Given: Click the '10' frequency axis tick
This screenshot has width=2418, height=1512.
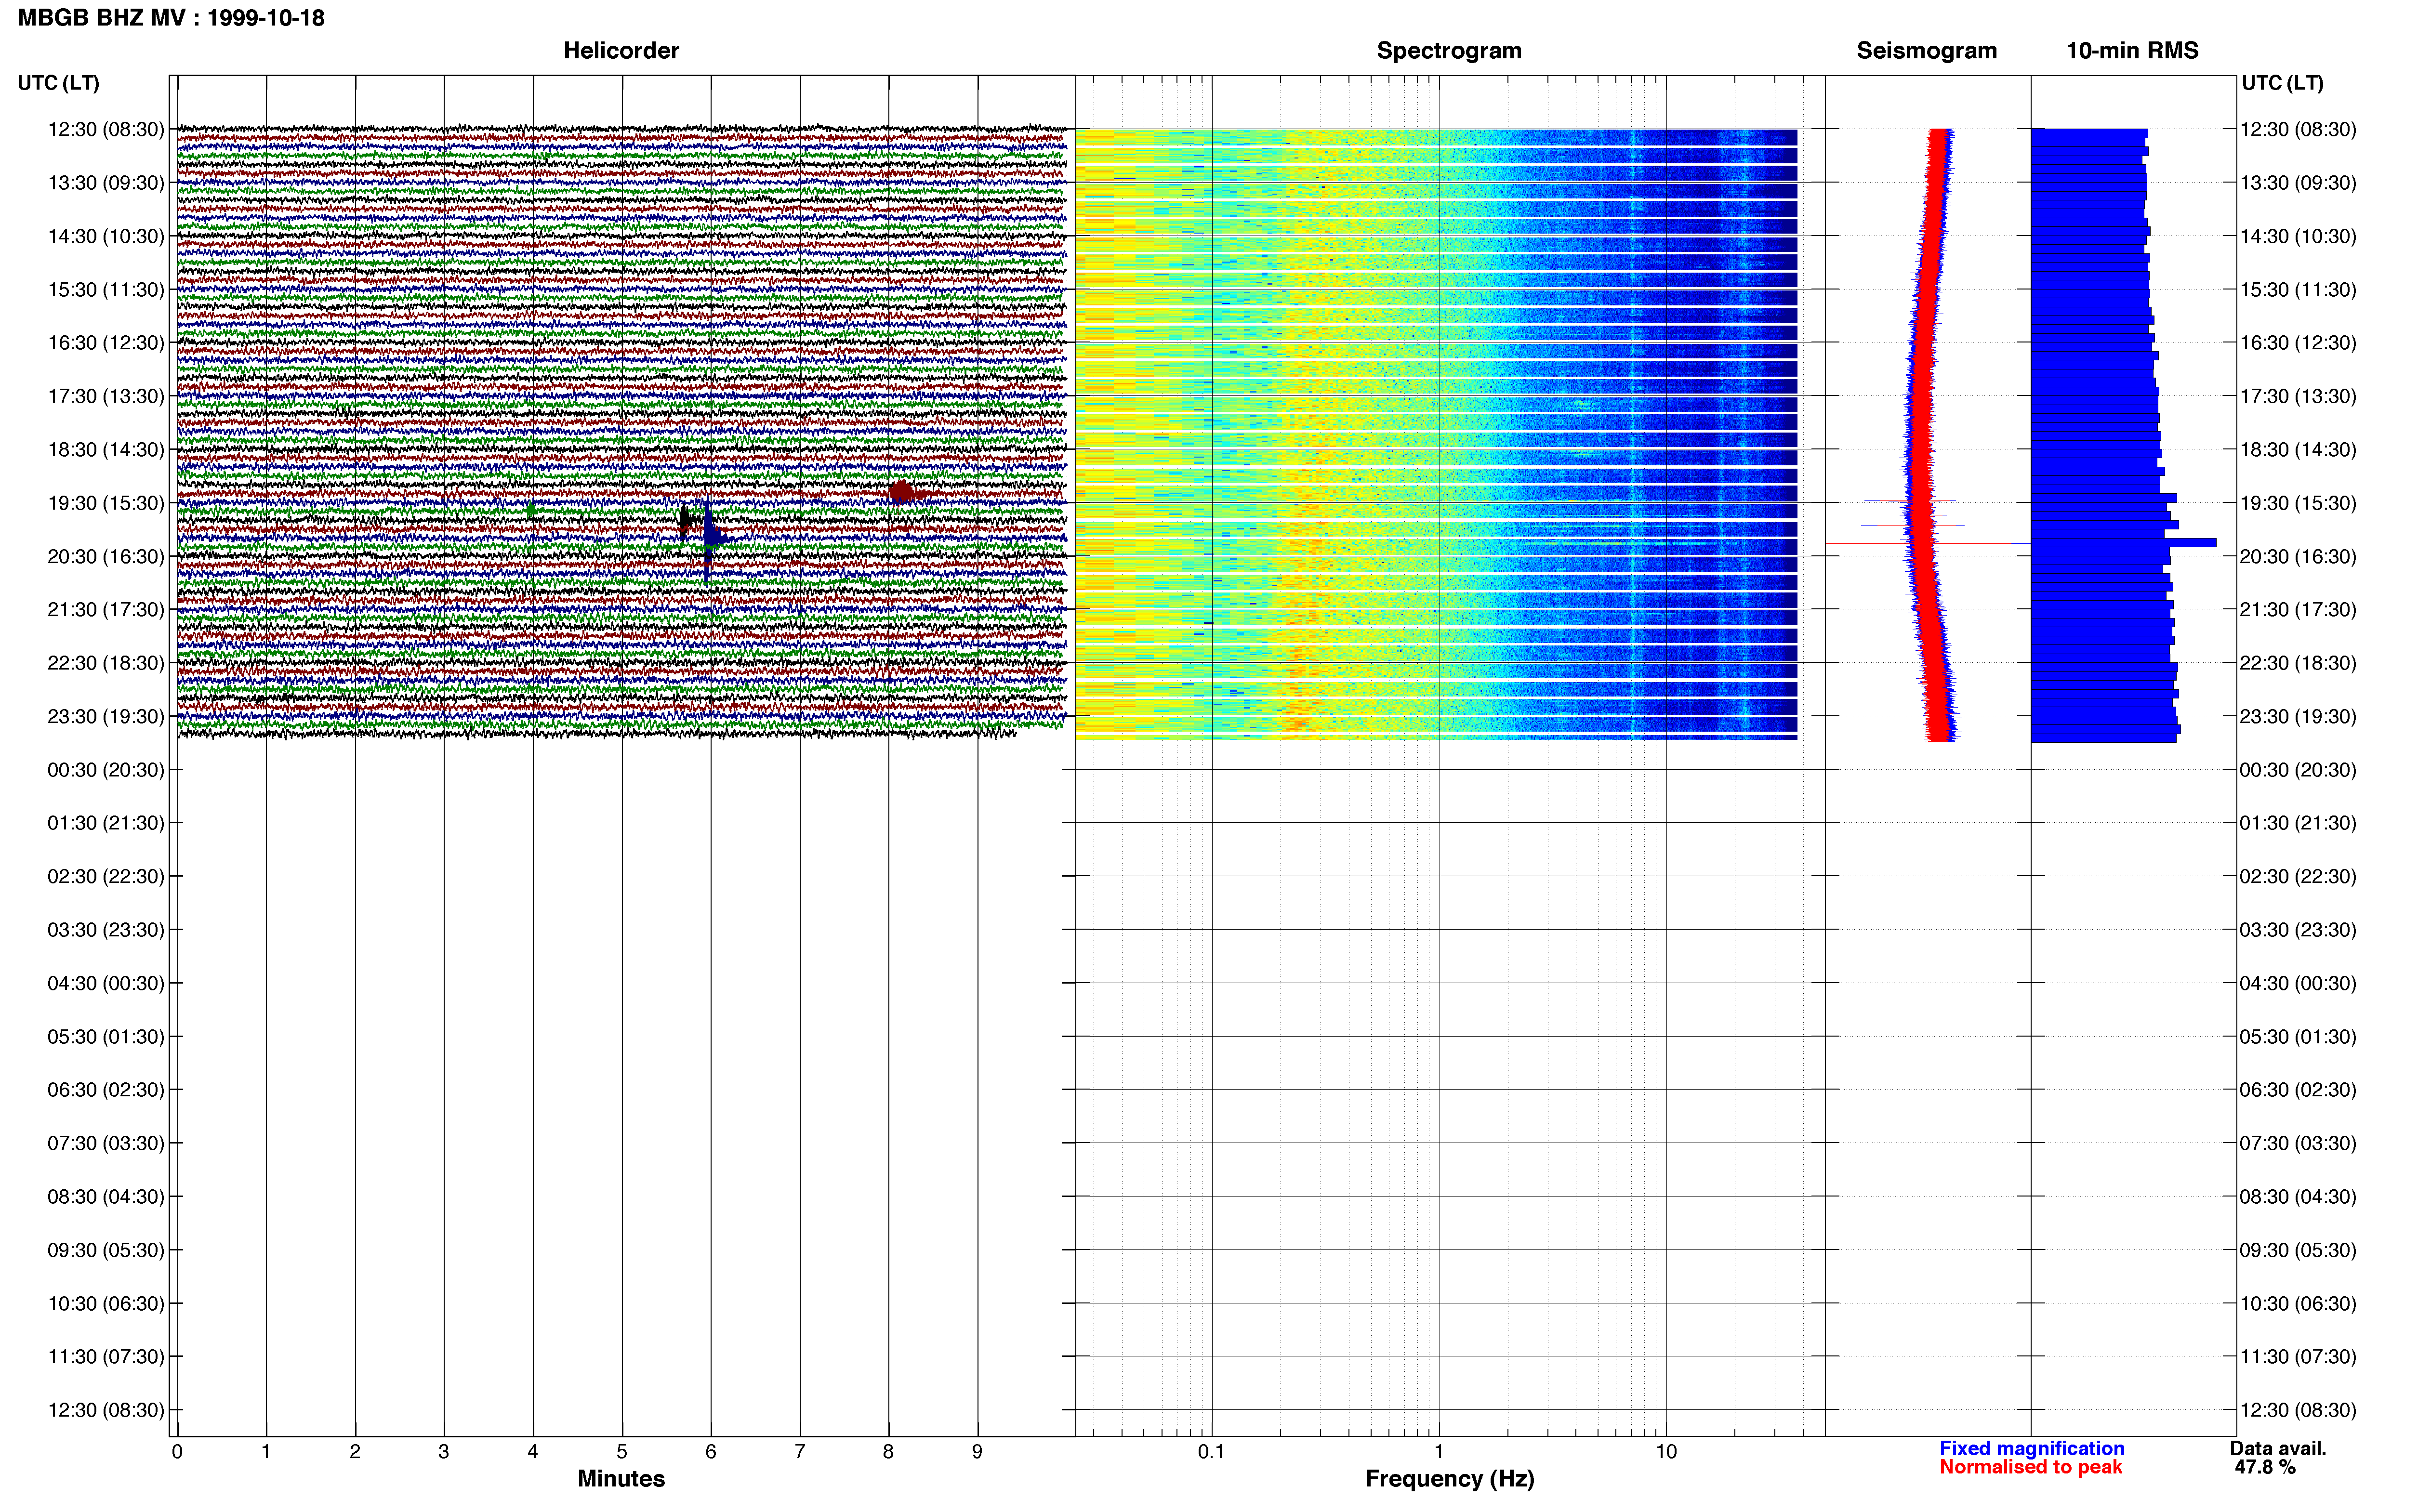Looking at the screenshot, I should pyautogui.click(x=1666, y=1452).
